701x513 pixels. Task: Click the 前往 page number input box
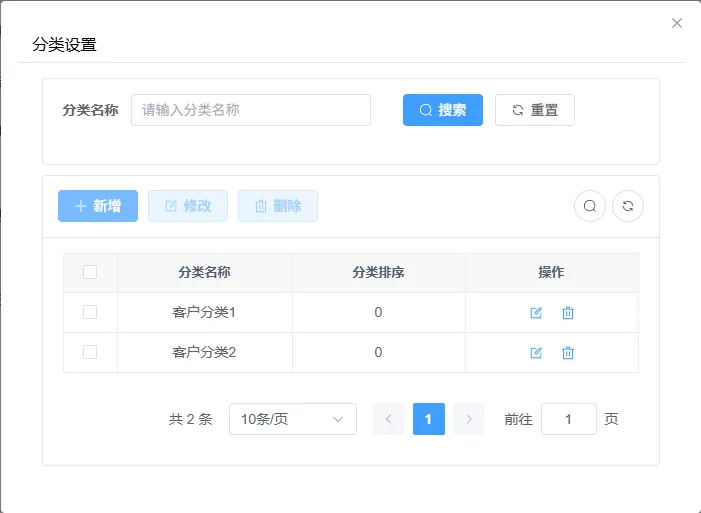pyautogui.click(x=569, y=419)
